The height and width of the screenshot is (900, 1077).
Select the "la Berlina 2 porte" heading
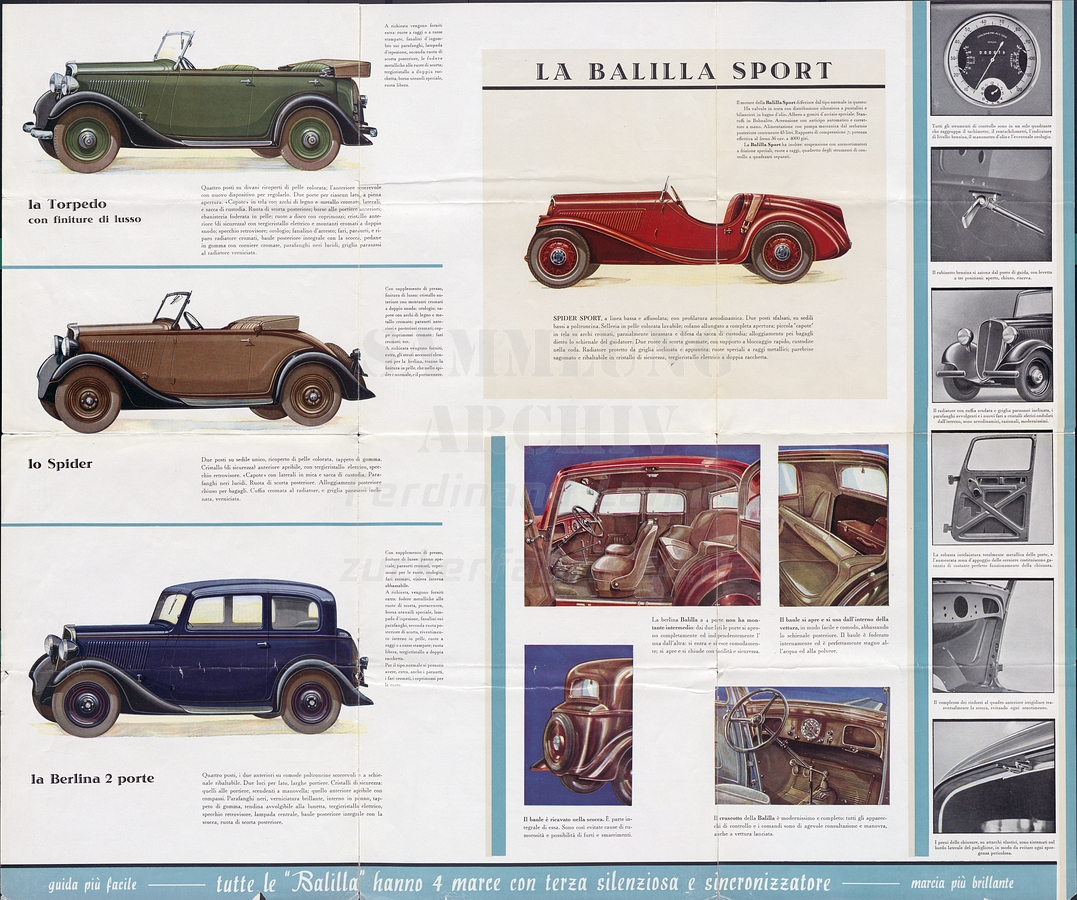pos(92,778)
